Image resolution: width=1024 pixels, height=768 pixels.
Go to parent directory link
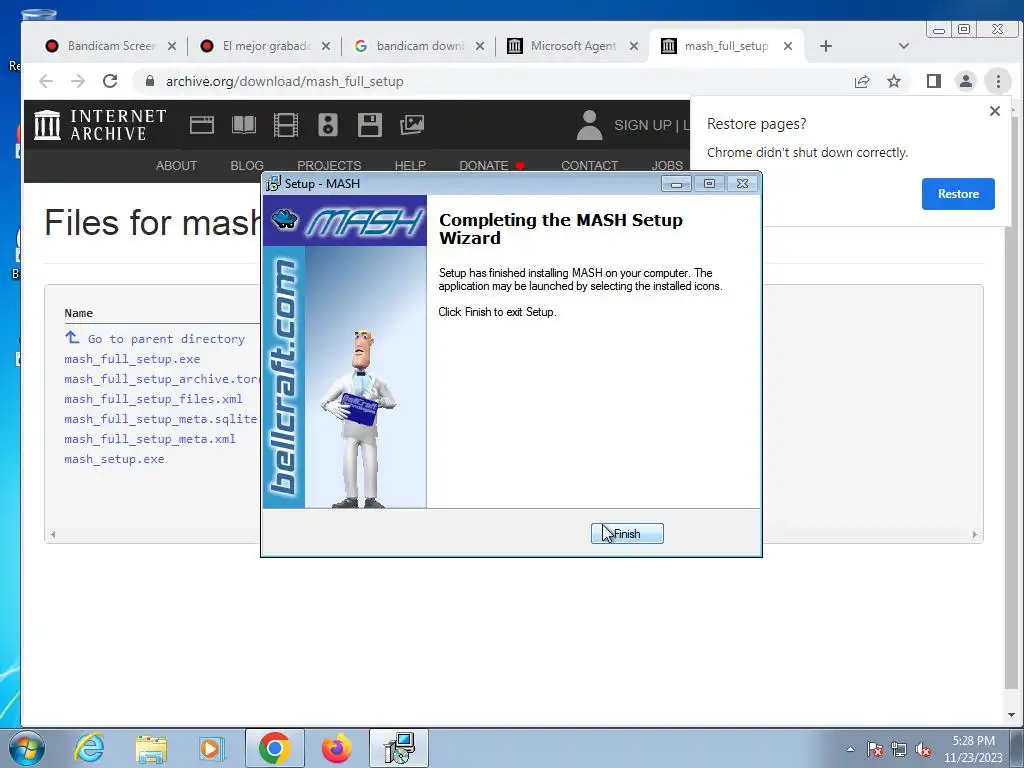pos(166,339)
